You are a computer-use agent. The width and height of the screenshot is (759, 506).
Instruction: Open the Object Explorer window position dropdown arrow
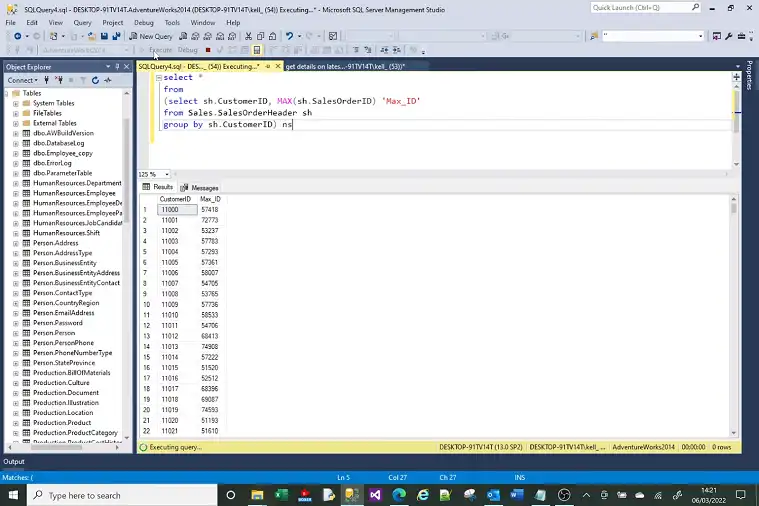click(x=108, y=67)
